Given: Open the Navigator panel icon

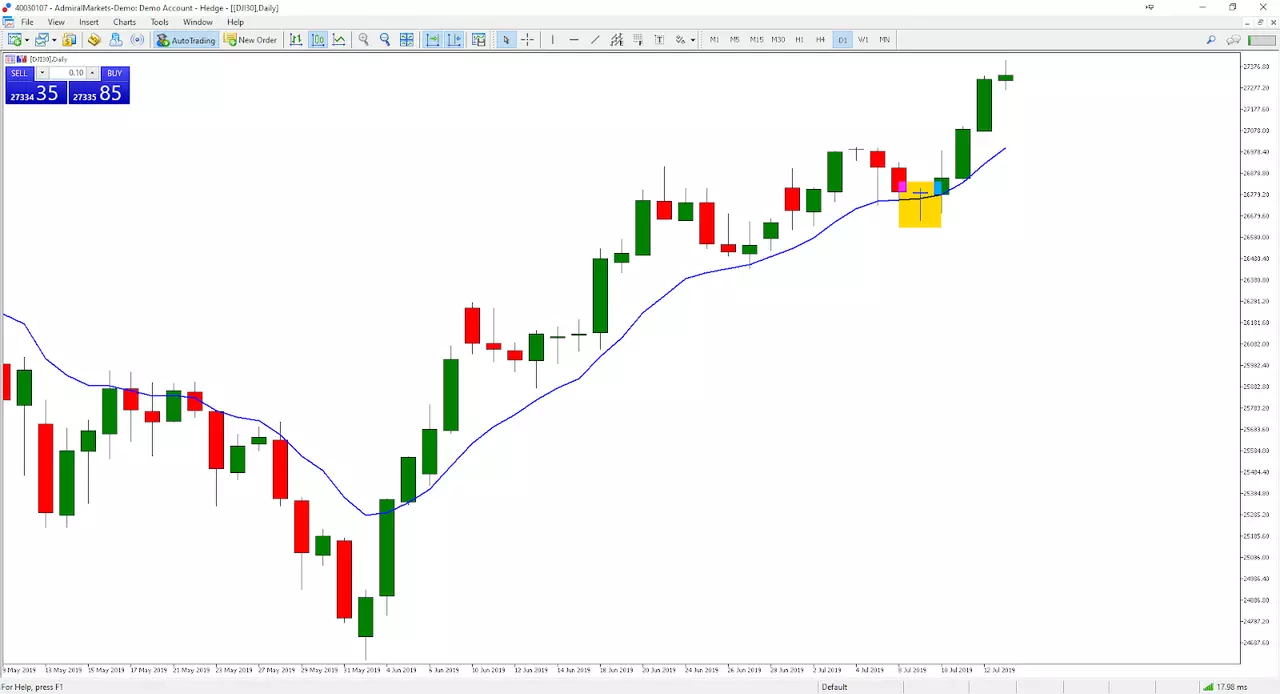Looking at the screenshot, I should point(116,40).
